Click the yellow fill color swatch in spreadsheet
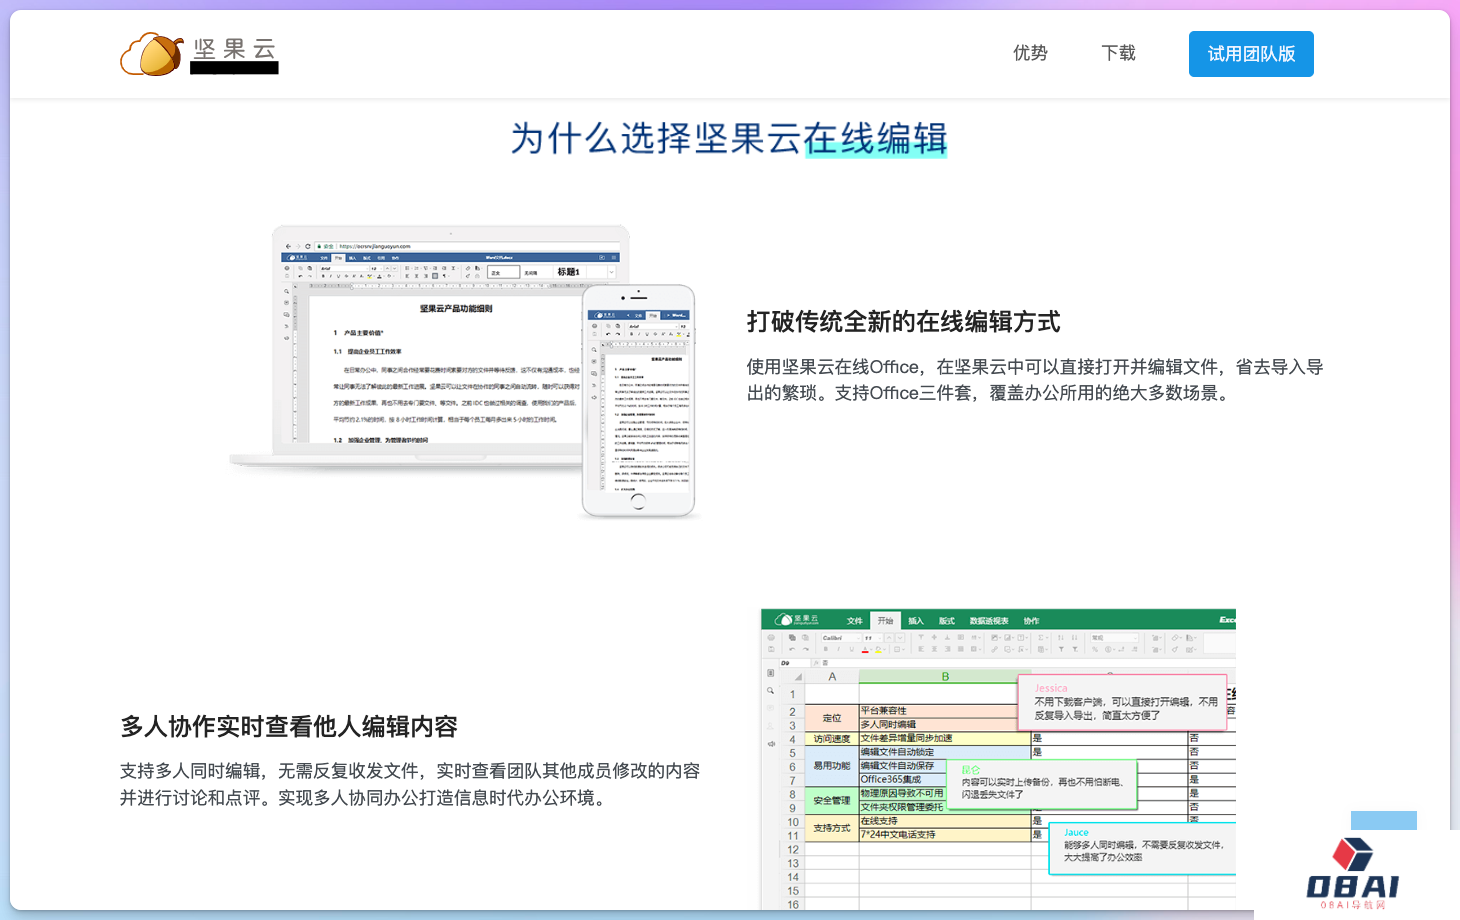The width and height of the screenshot is (1460, 920). click(x=879, y=650)
